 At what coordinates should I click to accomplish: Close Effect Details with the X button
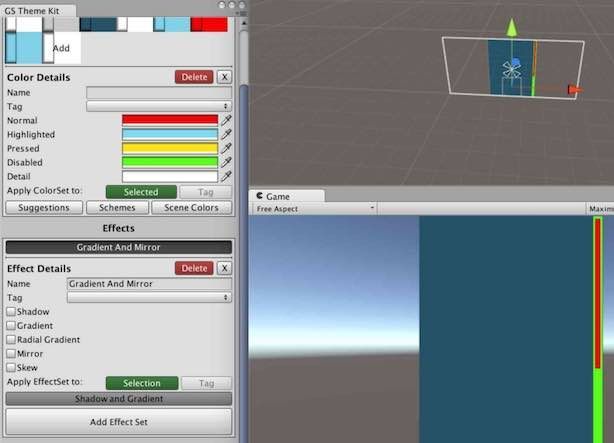pos(224,268)
